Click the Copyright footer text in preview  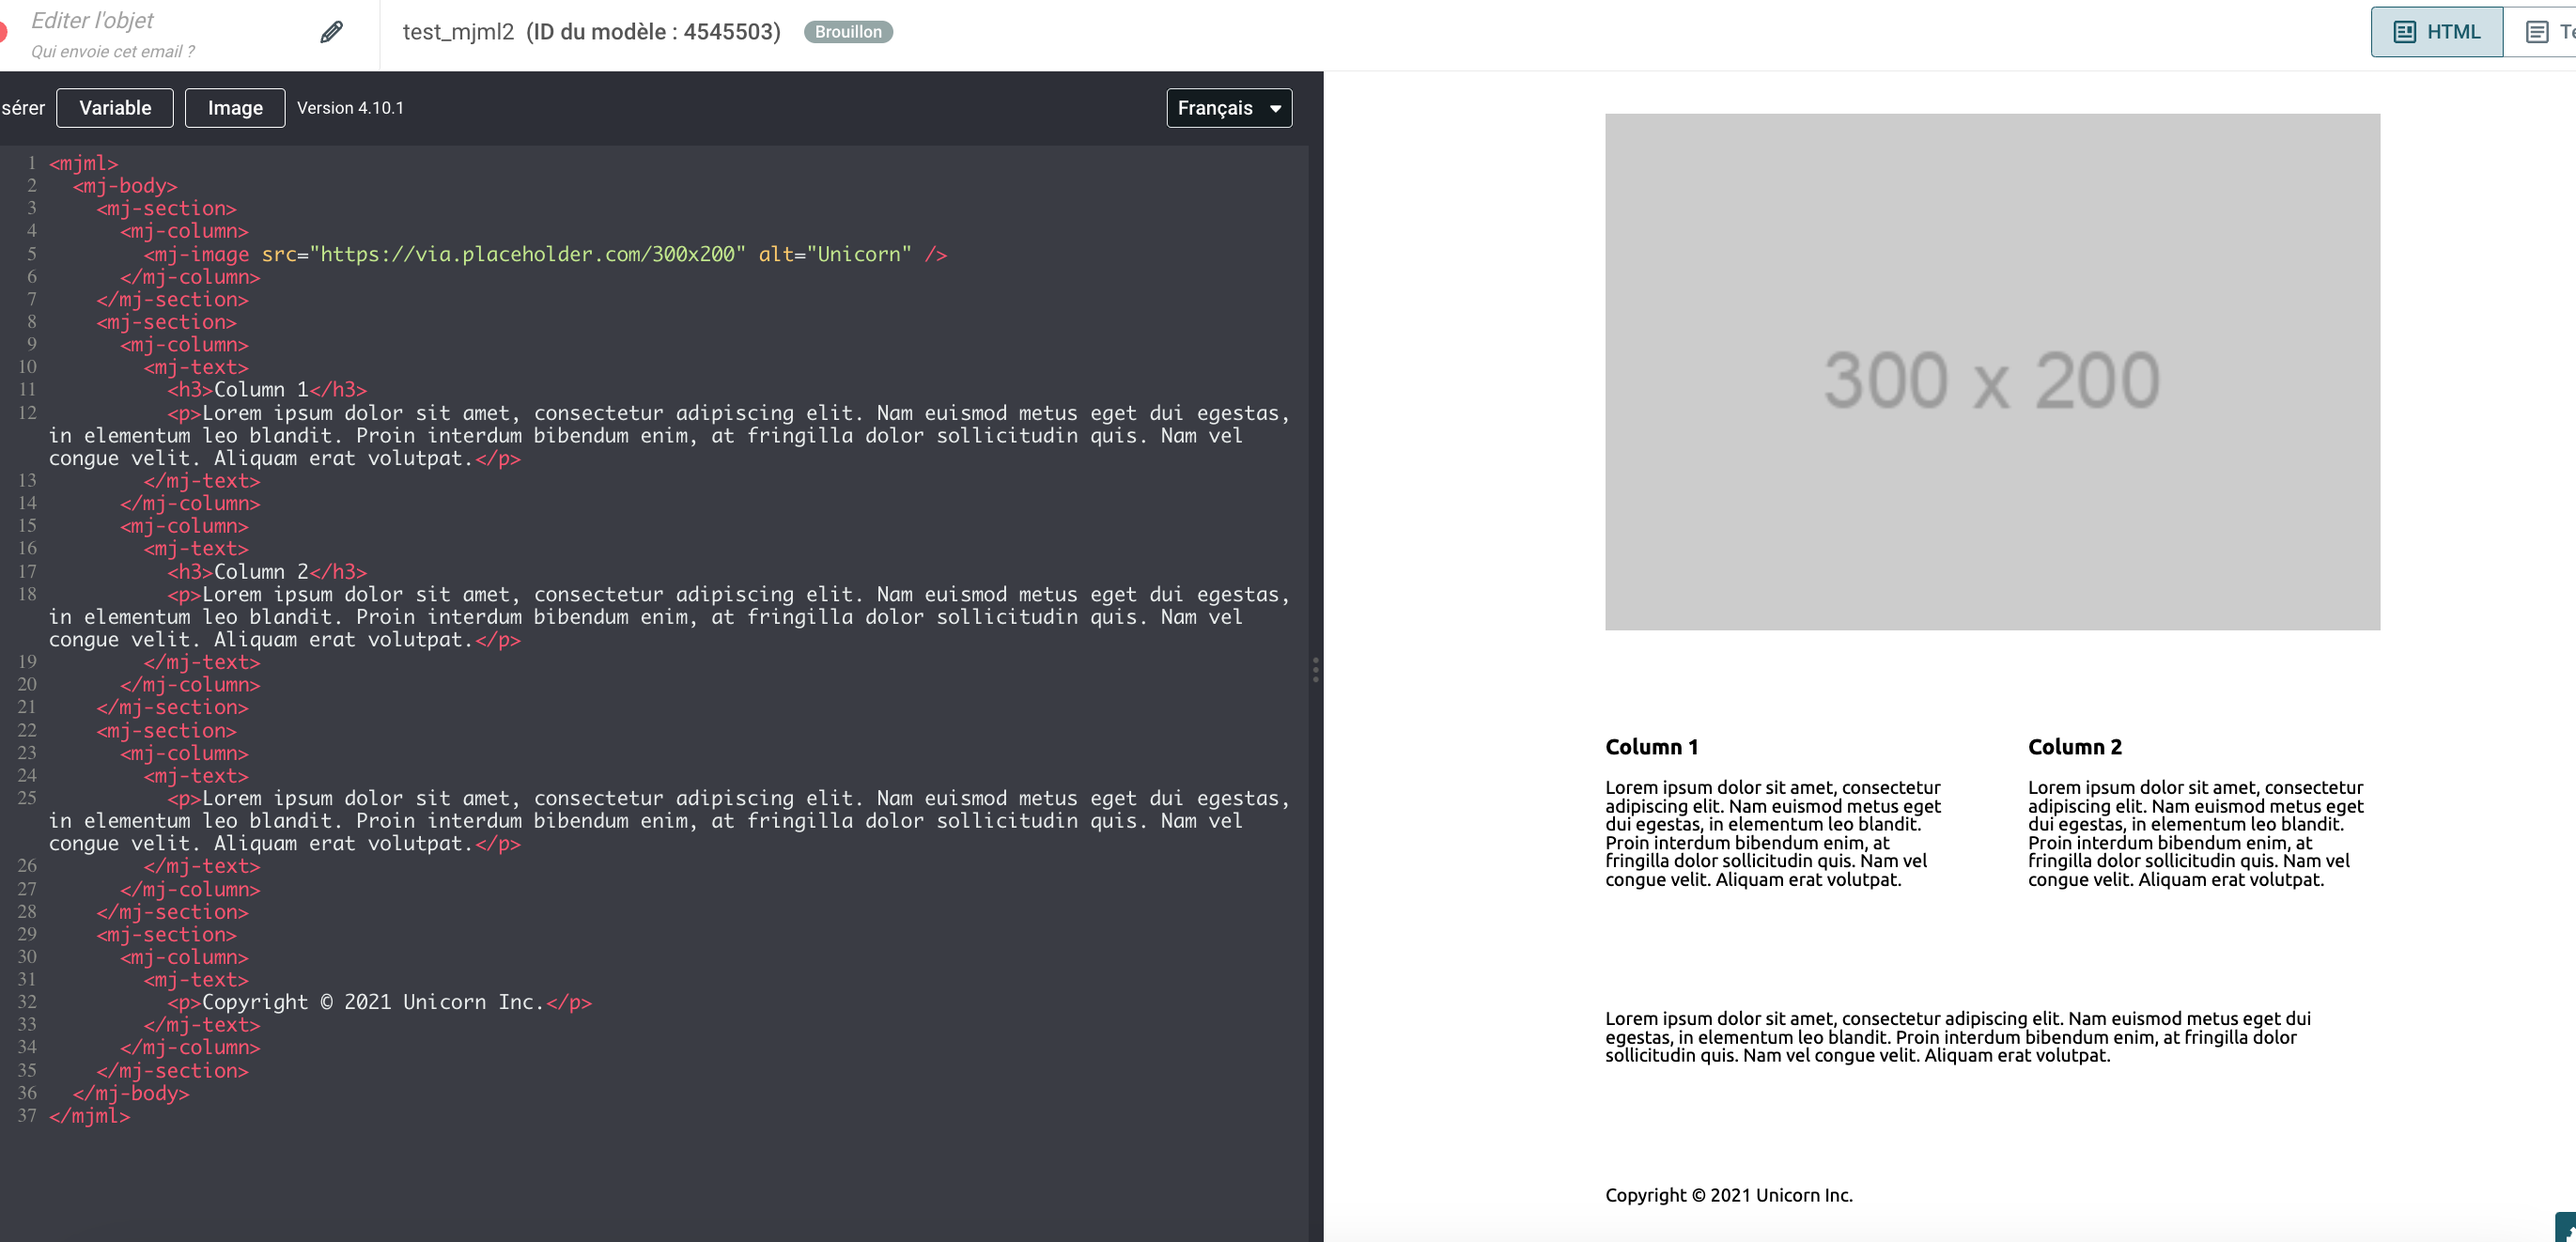[x=1728, y=1195]
